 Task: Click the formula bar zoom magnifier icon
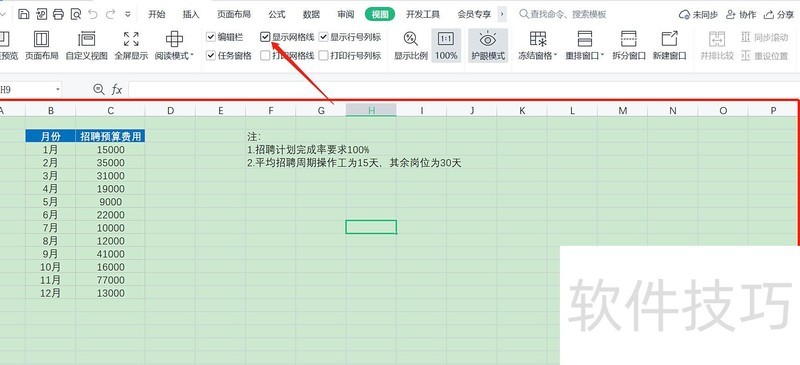(98, 90)
